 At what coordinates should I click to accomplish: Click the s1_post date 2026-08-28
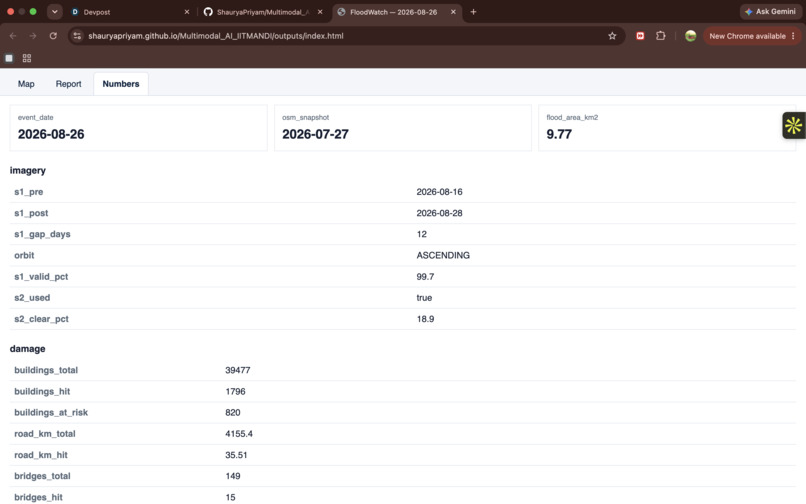[x=439, y=213]
